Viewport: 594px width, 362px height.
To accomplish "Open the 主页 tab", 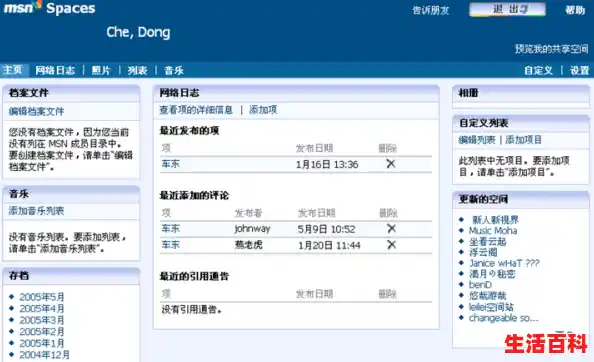I will [13, 70].
